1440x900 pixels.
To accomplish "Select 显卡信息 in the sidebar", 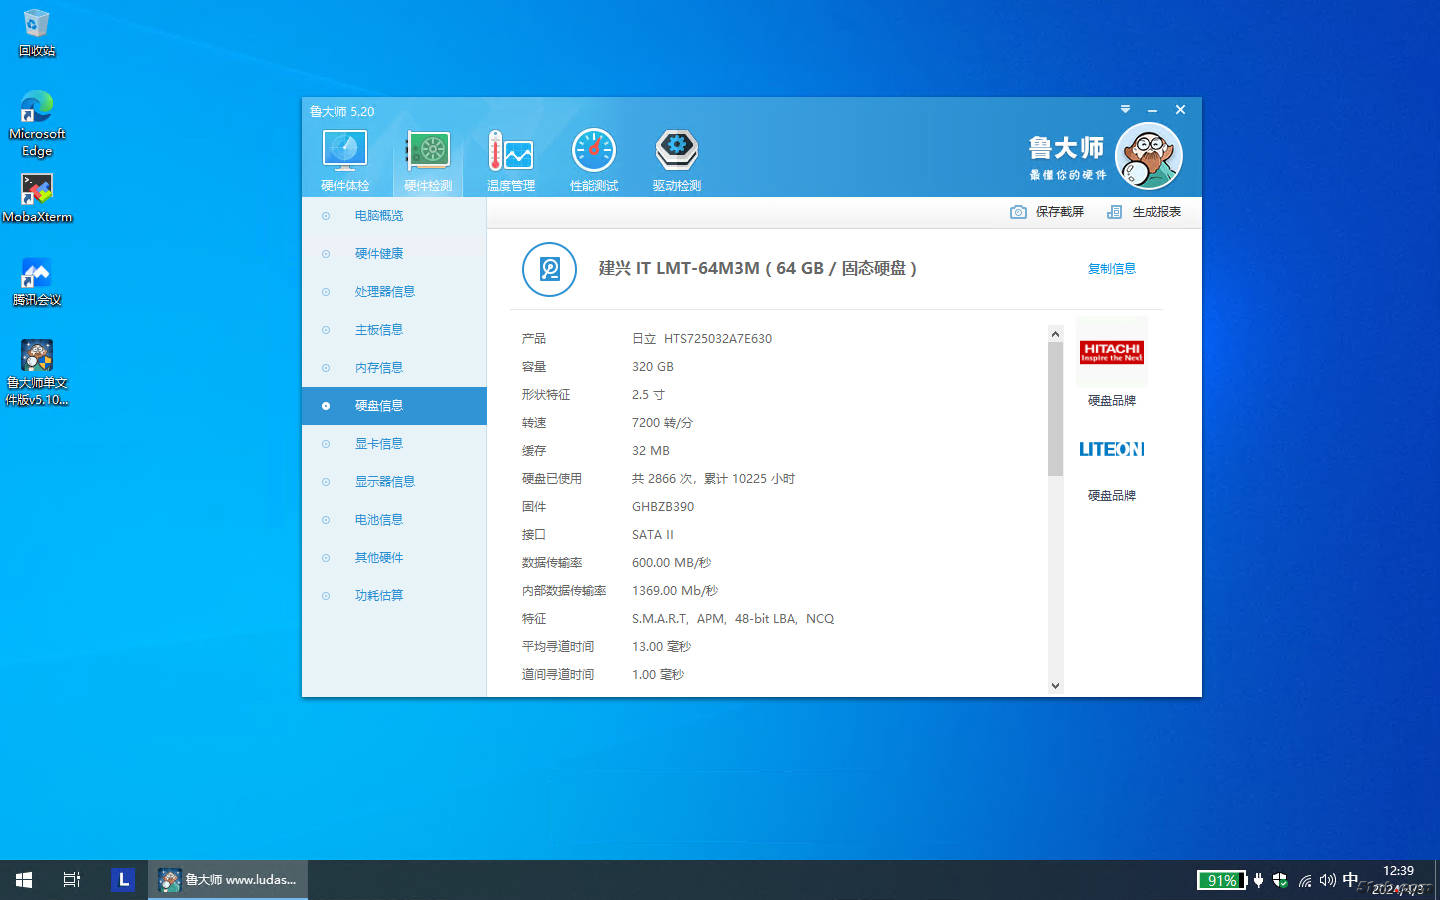I will click(379, 444).
